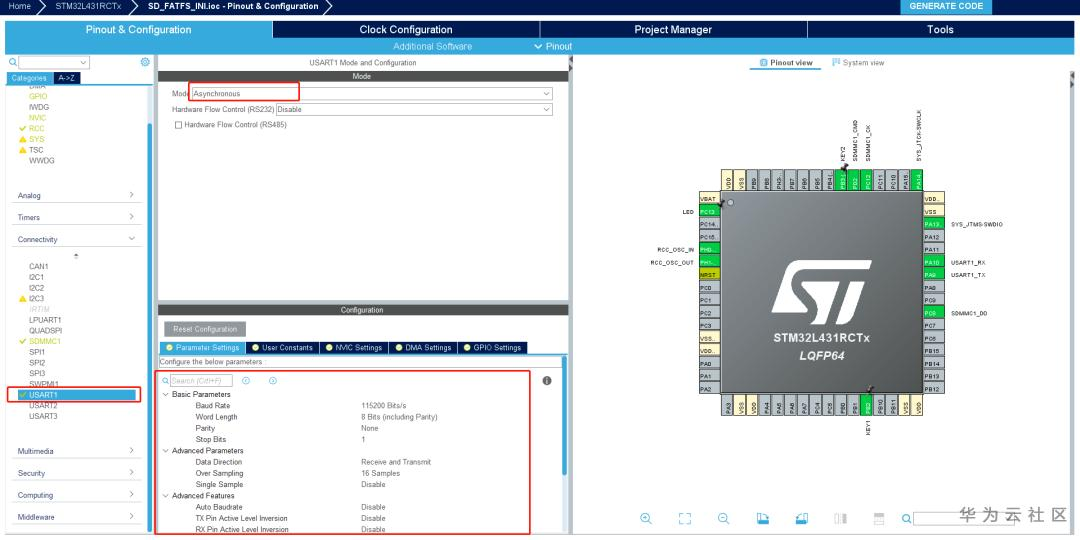
Task: Open the Mode Asynchronous dropdown
Action: pyautogui.click(x=372, y=93)
